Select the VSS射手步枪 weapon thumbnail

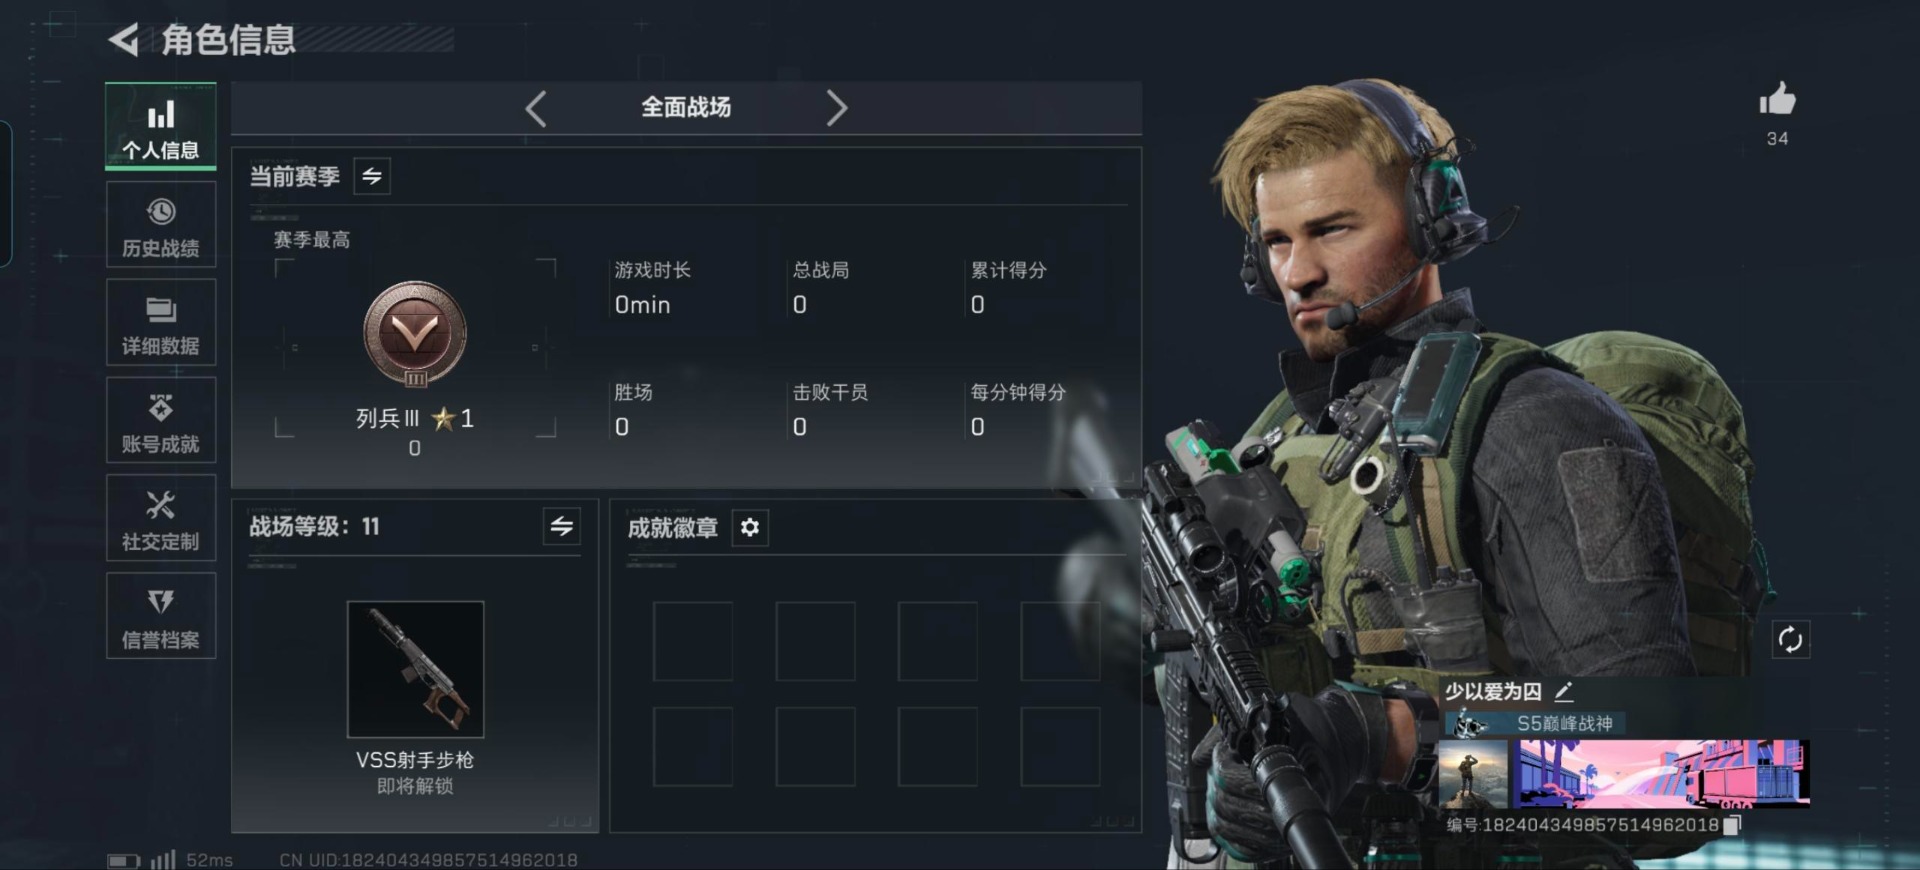click(x=415, y=669)
